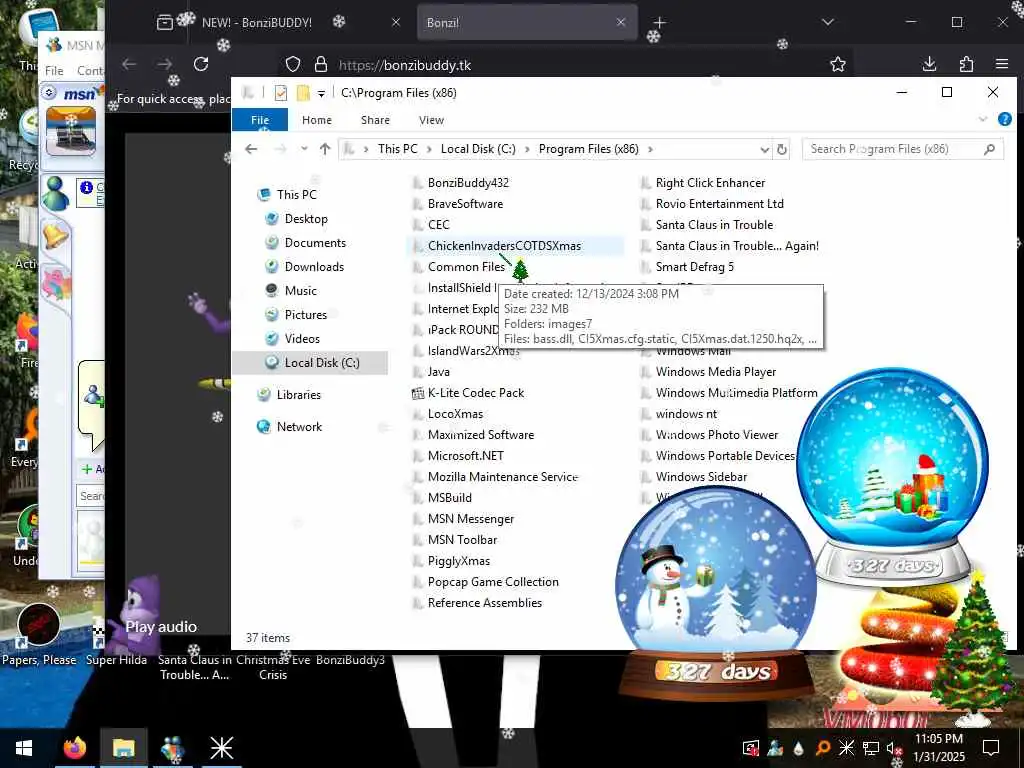
Task: Open Firefox downloads panel
Action: pyautogui.click(x=929, y=64)
